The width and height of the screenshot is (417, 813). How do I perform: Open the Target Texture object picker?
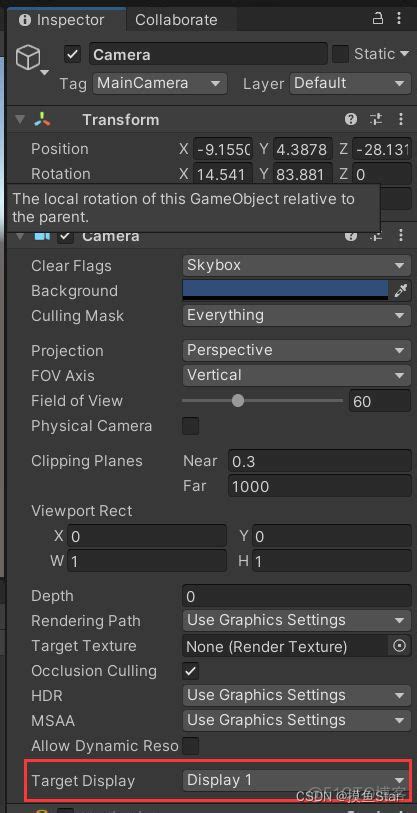tap(399, 646)
